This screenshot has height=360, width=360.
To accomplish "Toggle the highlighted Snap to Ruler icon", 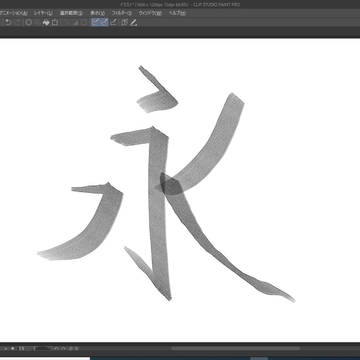I will (x=96, y=22).
